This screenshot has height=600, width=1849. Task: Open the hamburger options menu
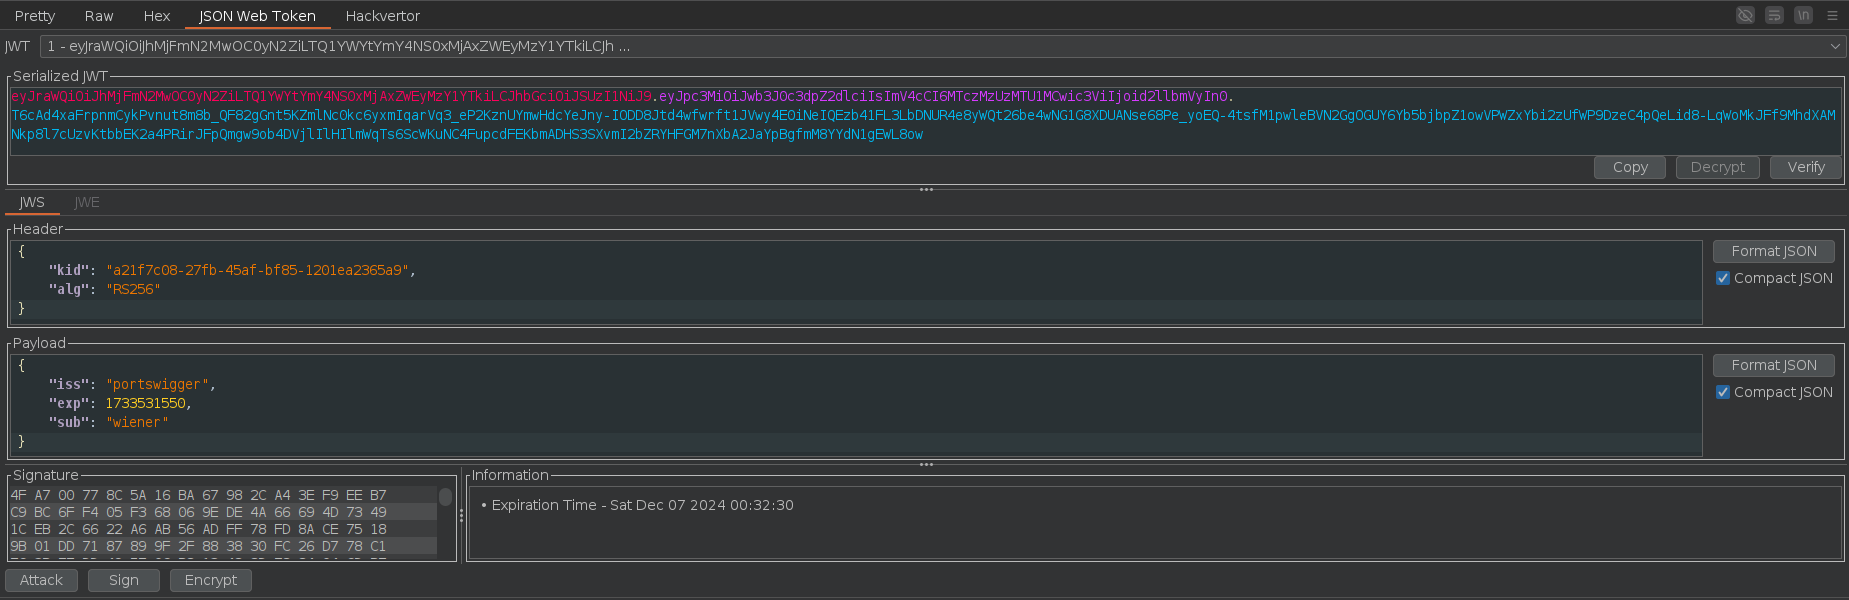pyautogui.click(x=1832, y=15)
